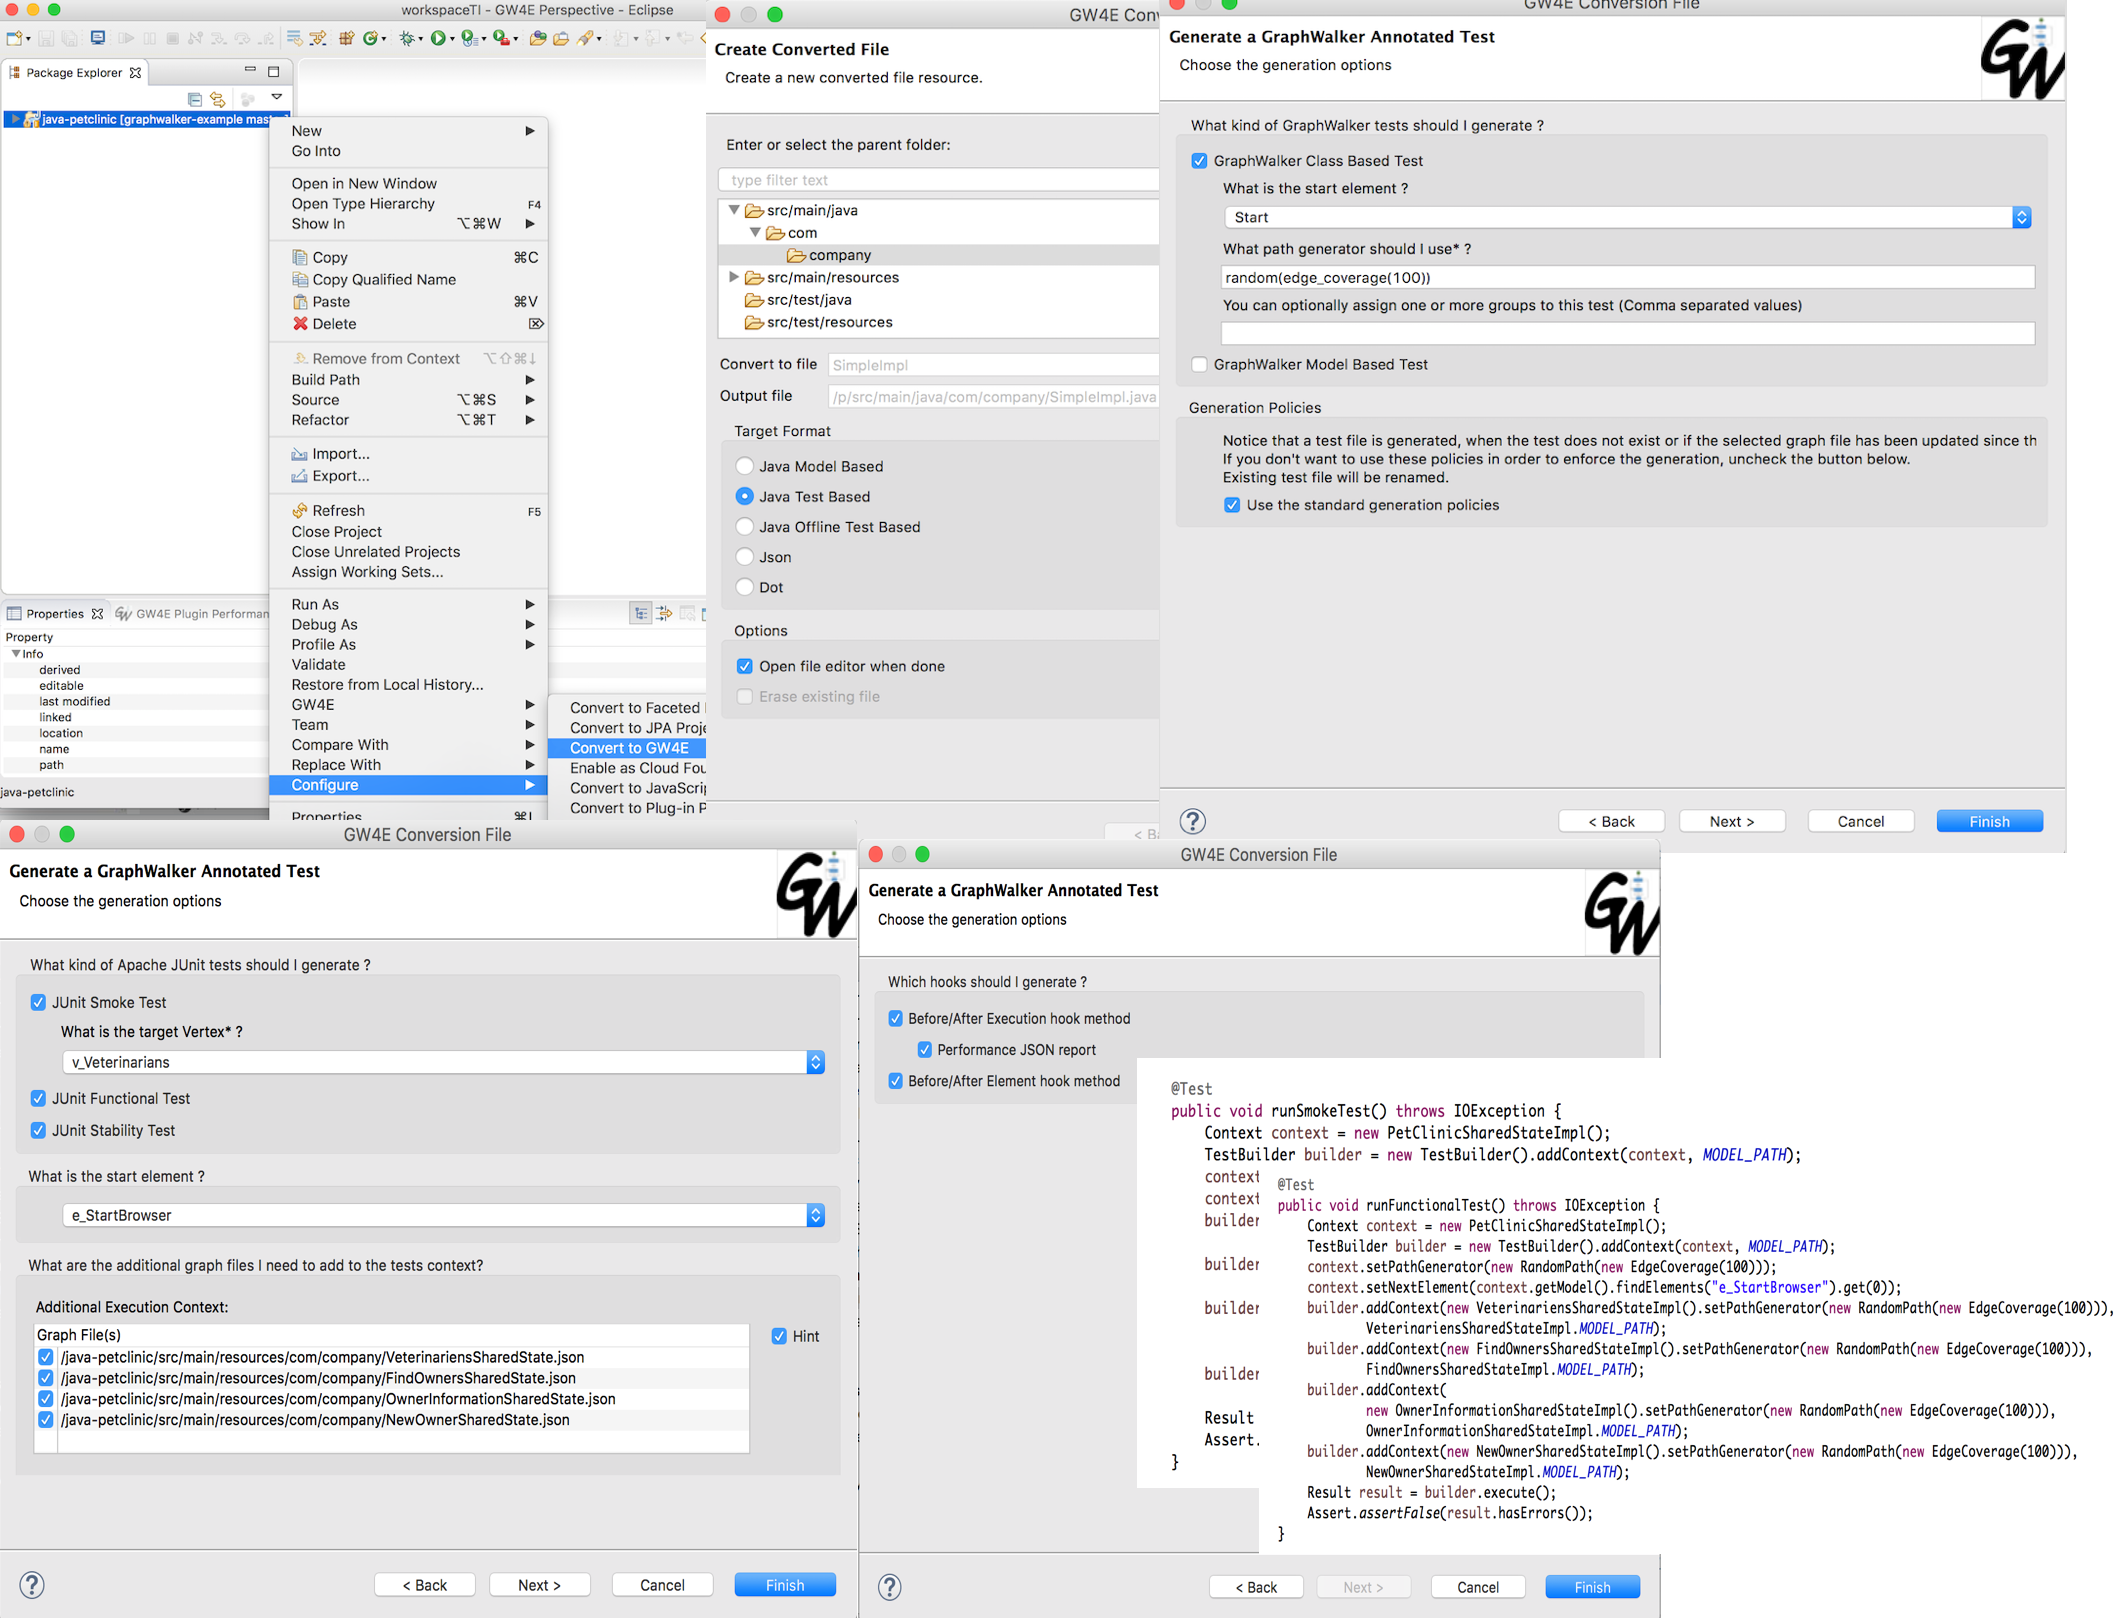
Task: Uncheck Performance JSON report
Action: (924, 1050)
